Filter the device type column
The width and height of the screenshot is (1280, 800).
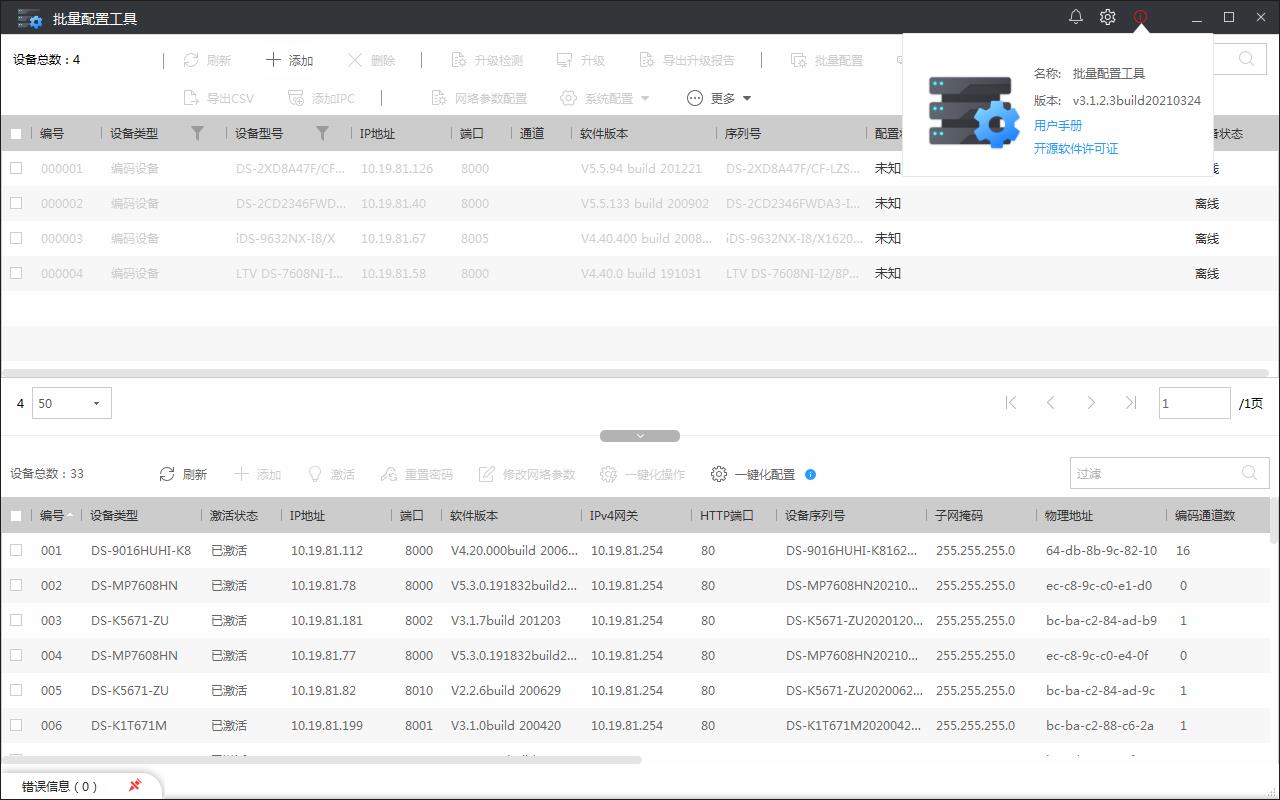(x=197, y=133)
